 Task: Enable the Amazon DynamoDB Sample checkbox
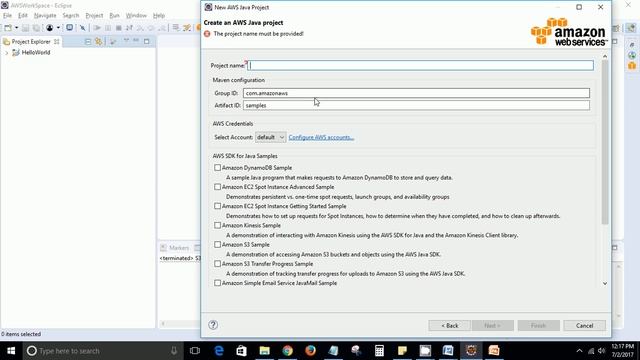pos(218,168)
